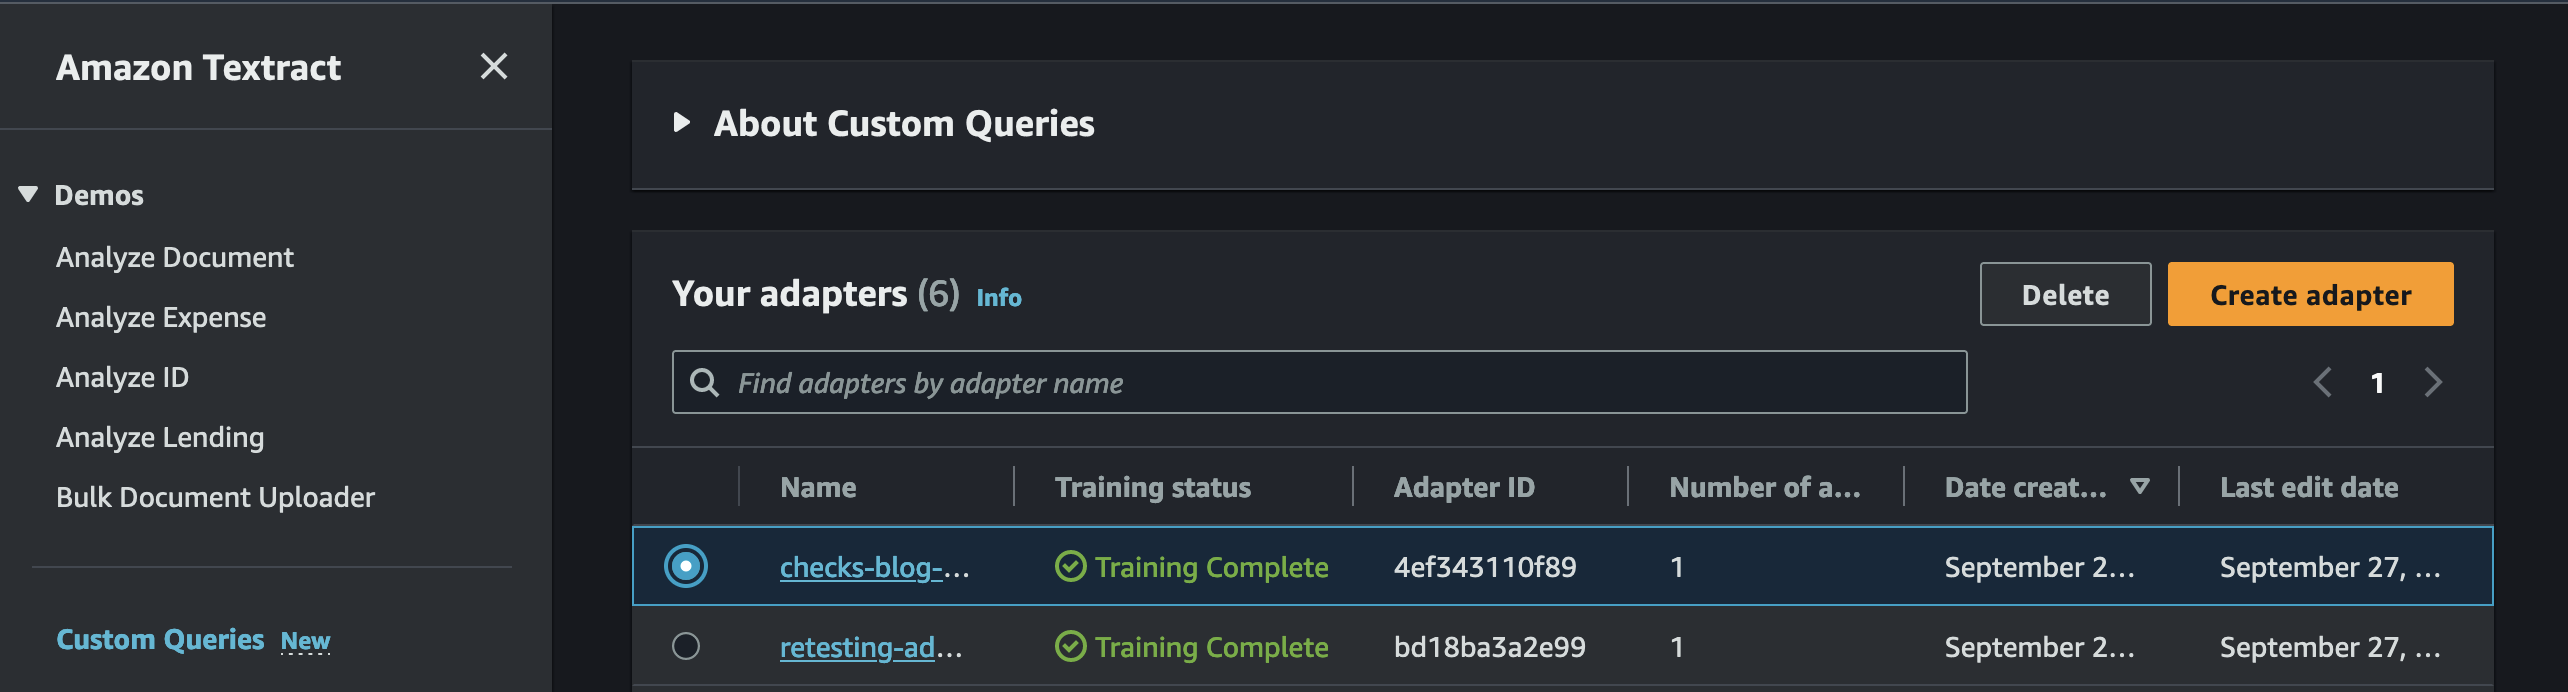The width and height of the screenshot is (2568, 692).
Task: Toggle Date created sort arrow
Action: tap(2139, 486)
